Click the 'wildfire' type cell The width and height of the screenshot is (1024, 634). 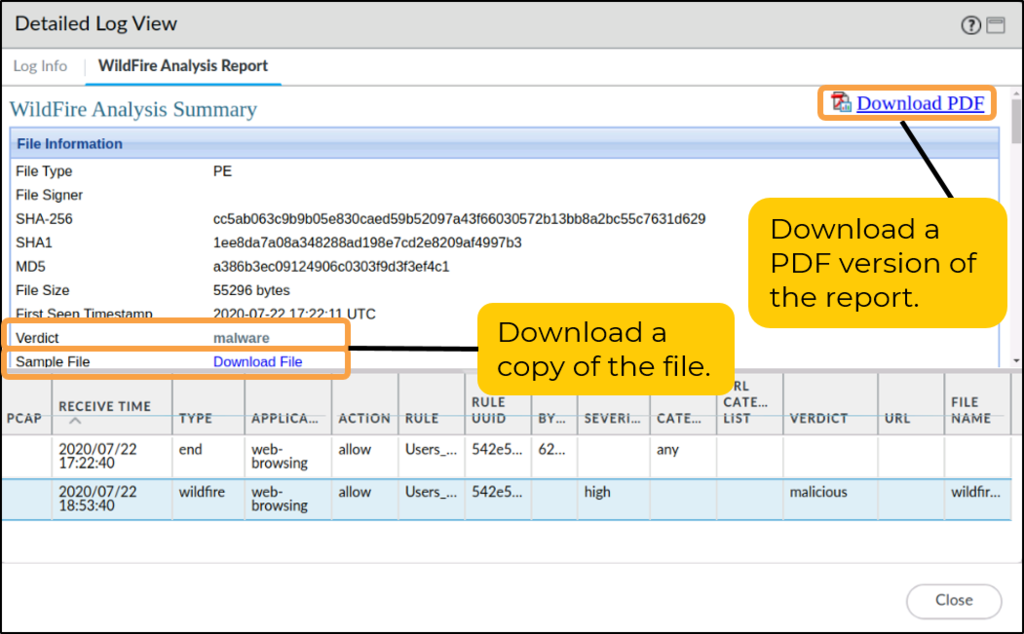[202, 492]
